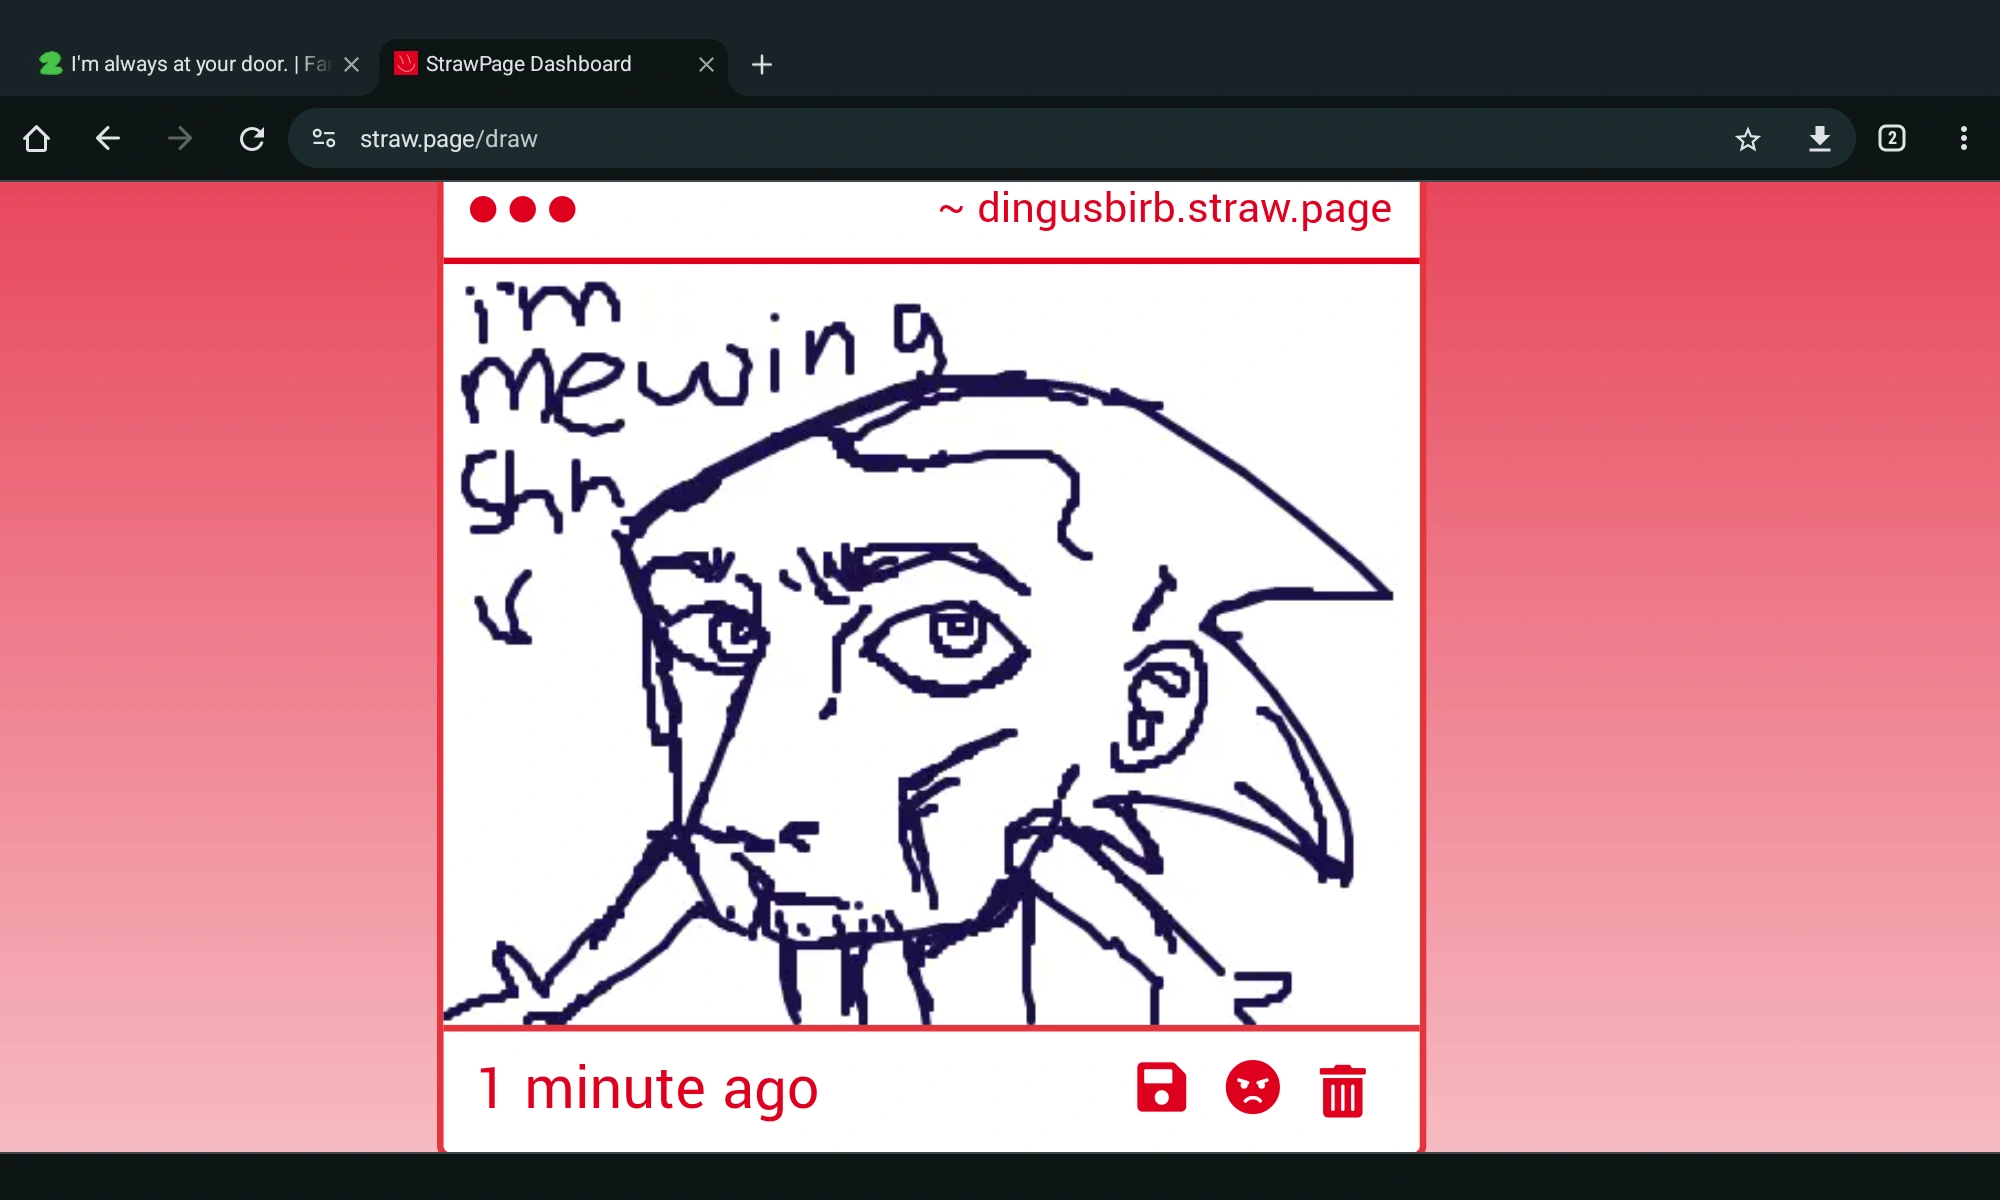The width and height of the screenshot is (2000, 1200).
Task: Open the Chrome three-dot menu
Action: point(1963,139)
